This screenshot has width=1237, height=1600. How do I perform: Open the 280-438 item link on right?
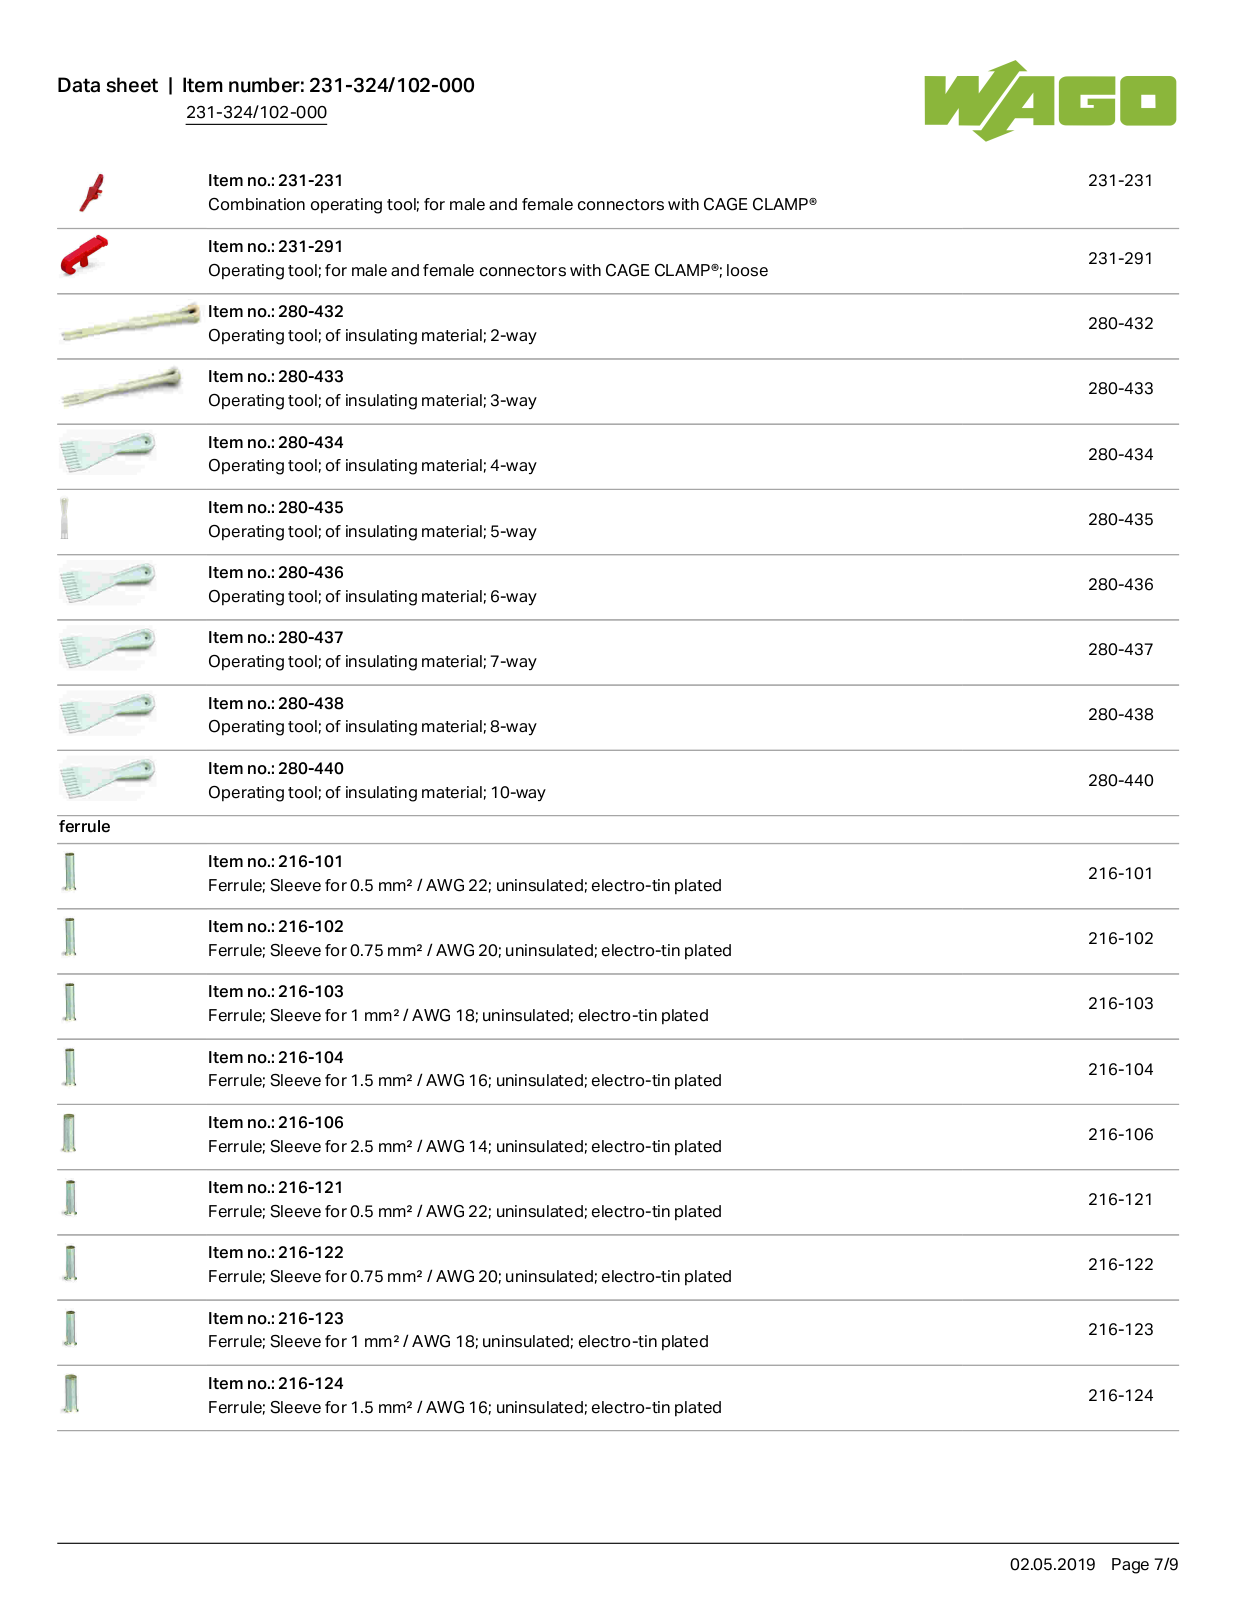click(x=1120, y=714)
